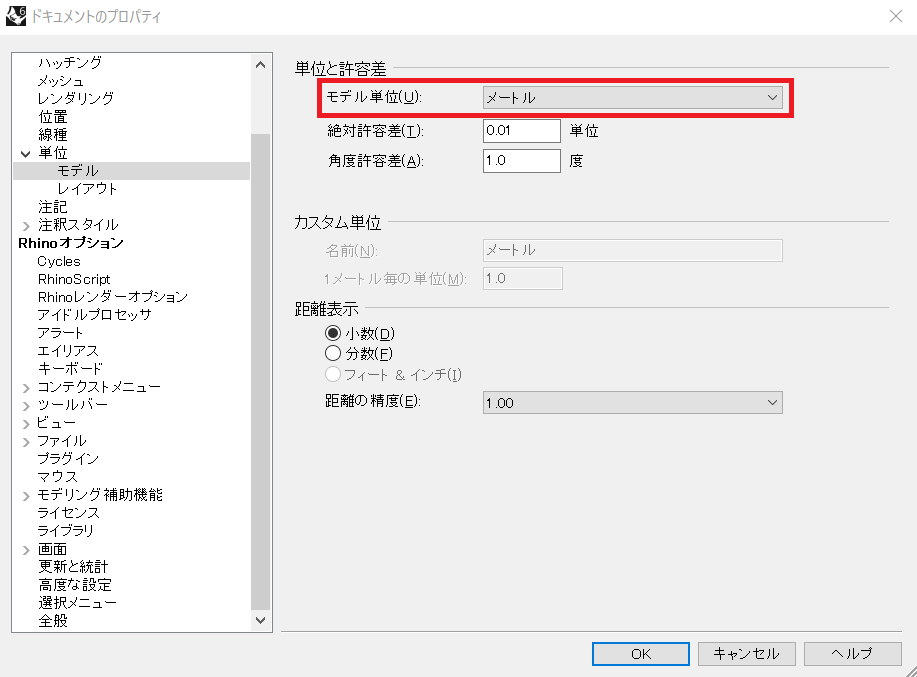Expand the ファイル tree node
Viewport: 917px width, 677px height.
click(x=26, y=442)
